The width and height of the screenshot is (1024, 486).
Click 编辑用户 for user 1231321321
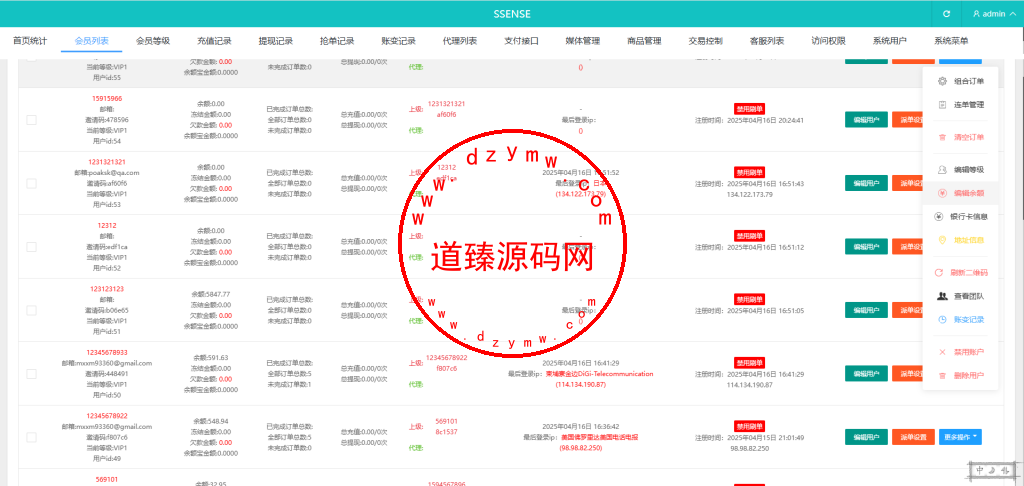pyautogui.click(x=866, y=184)
